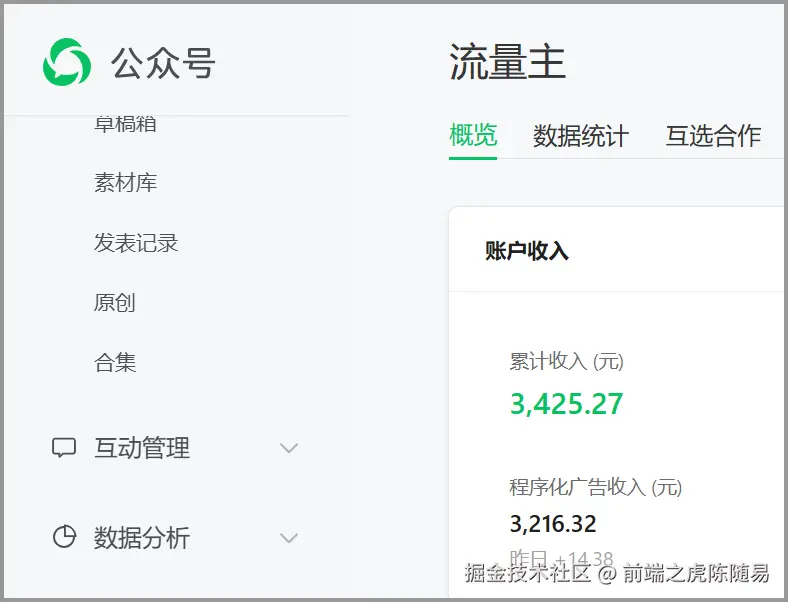Viewport: 788px width, 602px height.
Task: Switch to the 数据统计 tab
Action: (x=580, y=136)
